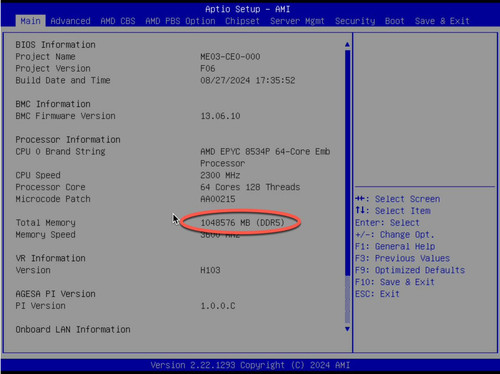This screenshot has height=374, width=500.
Task: Click the F1: General Help line
Action: tap(395, 246)
